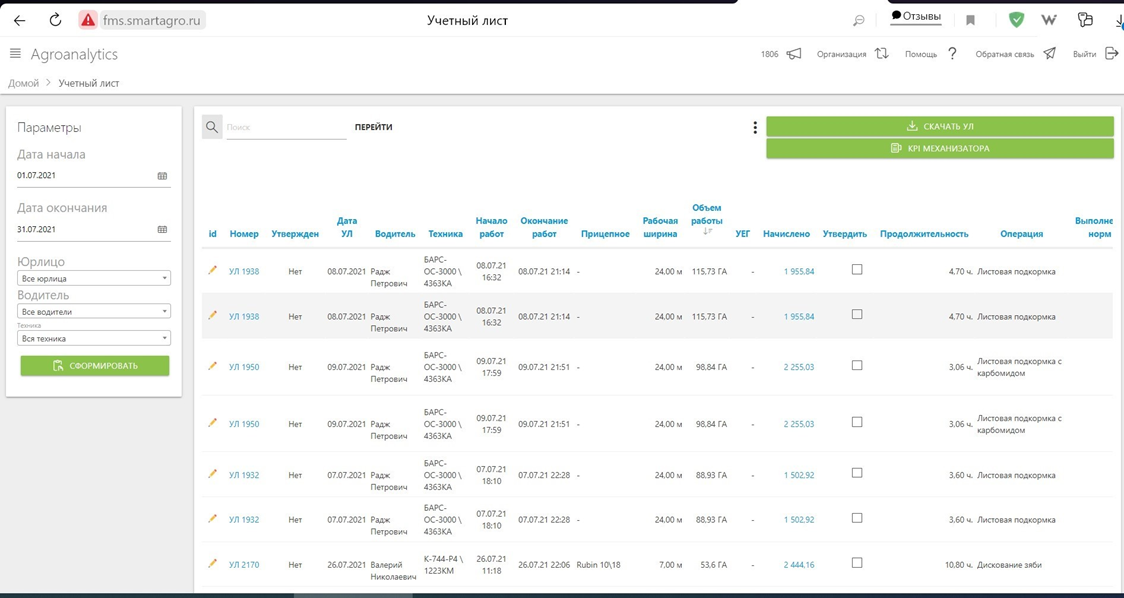Open the three-dot table options menu
Screen dimensions: 1124x598
click(755, 128)
